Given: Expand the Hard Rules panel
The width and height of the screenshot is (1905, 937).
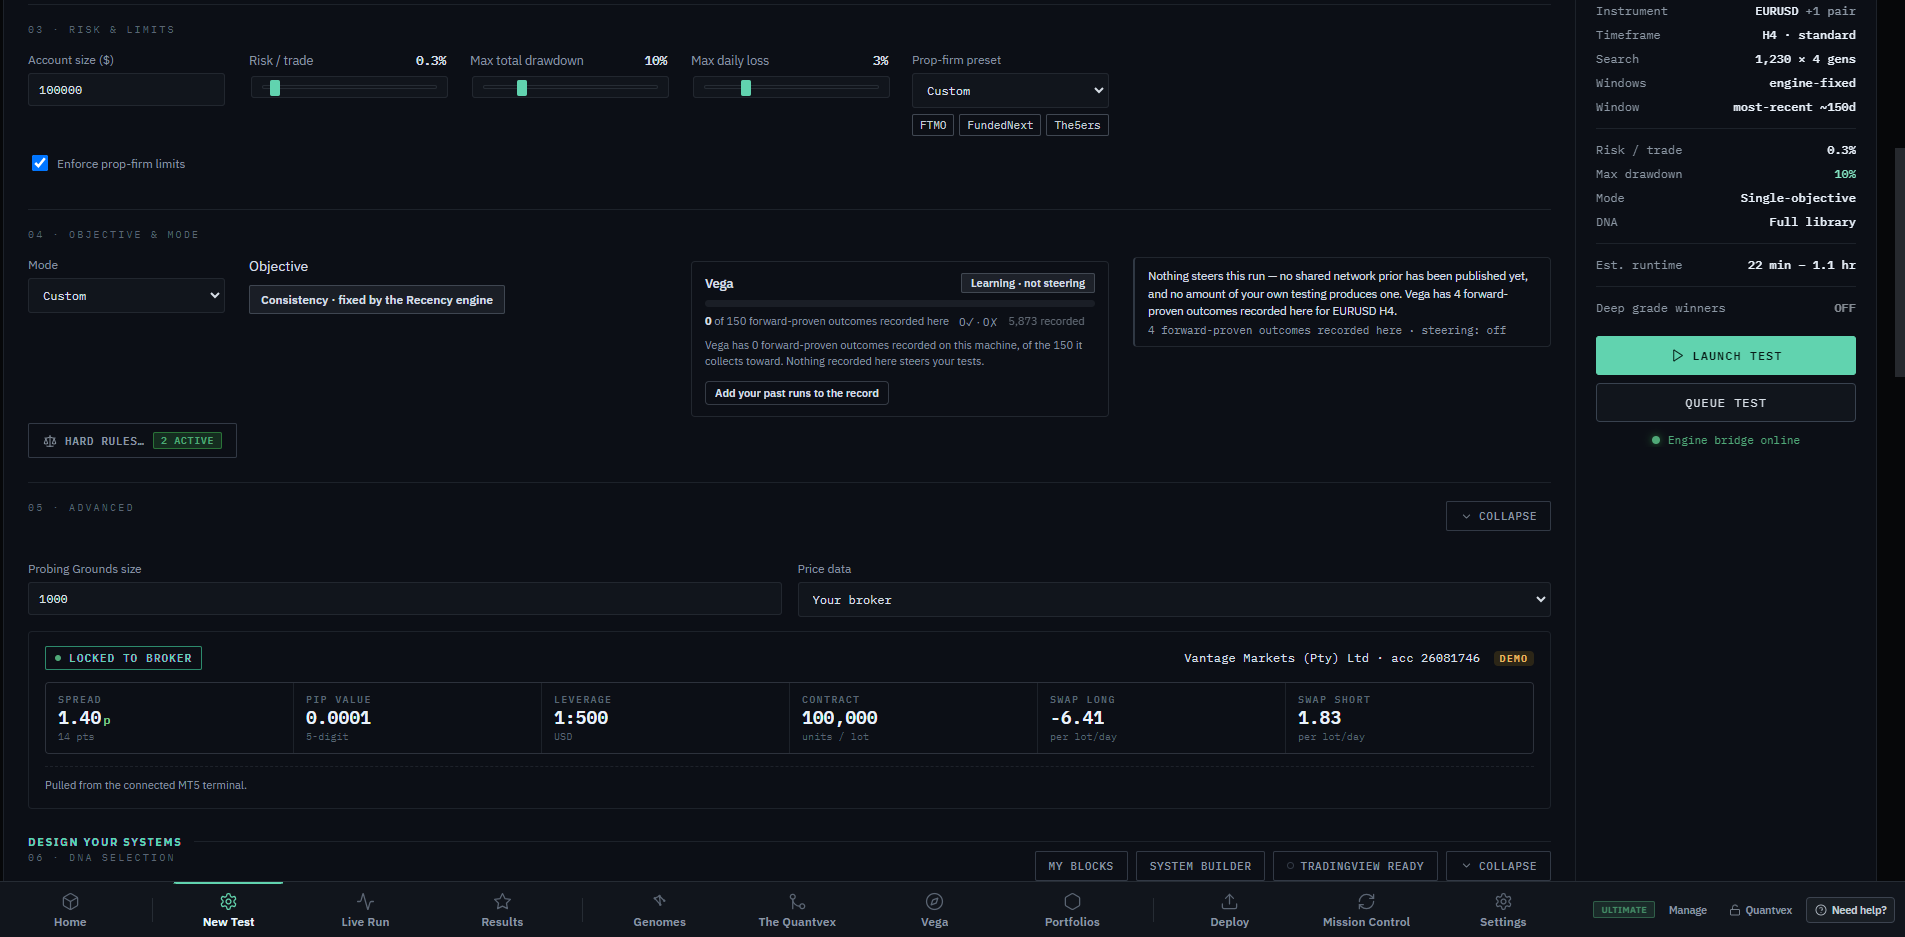Looking at the screenshot, I should point(132,441).
